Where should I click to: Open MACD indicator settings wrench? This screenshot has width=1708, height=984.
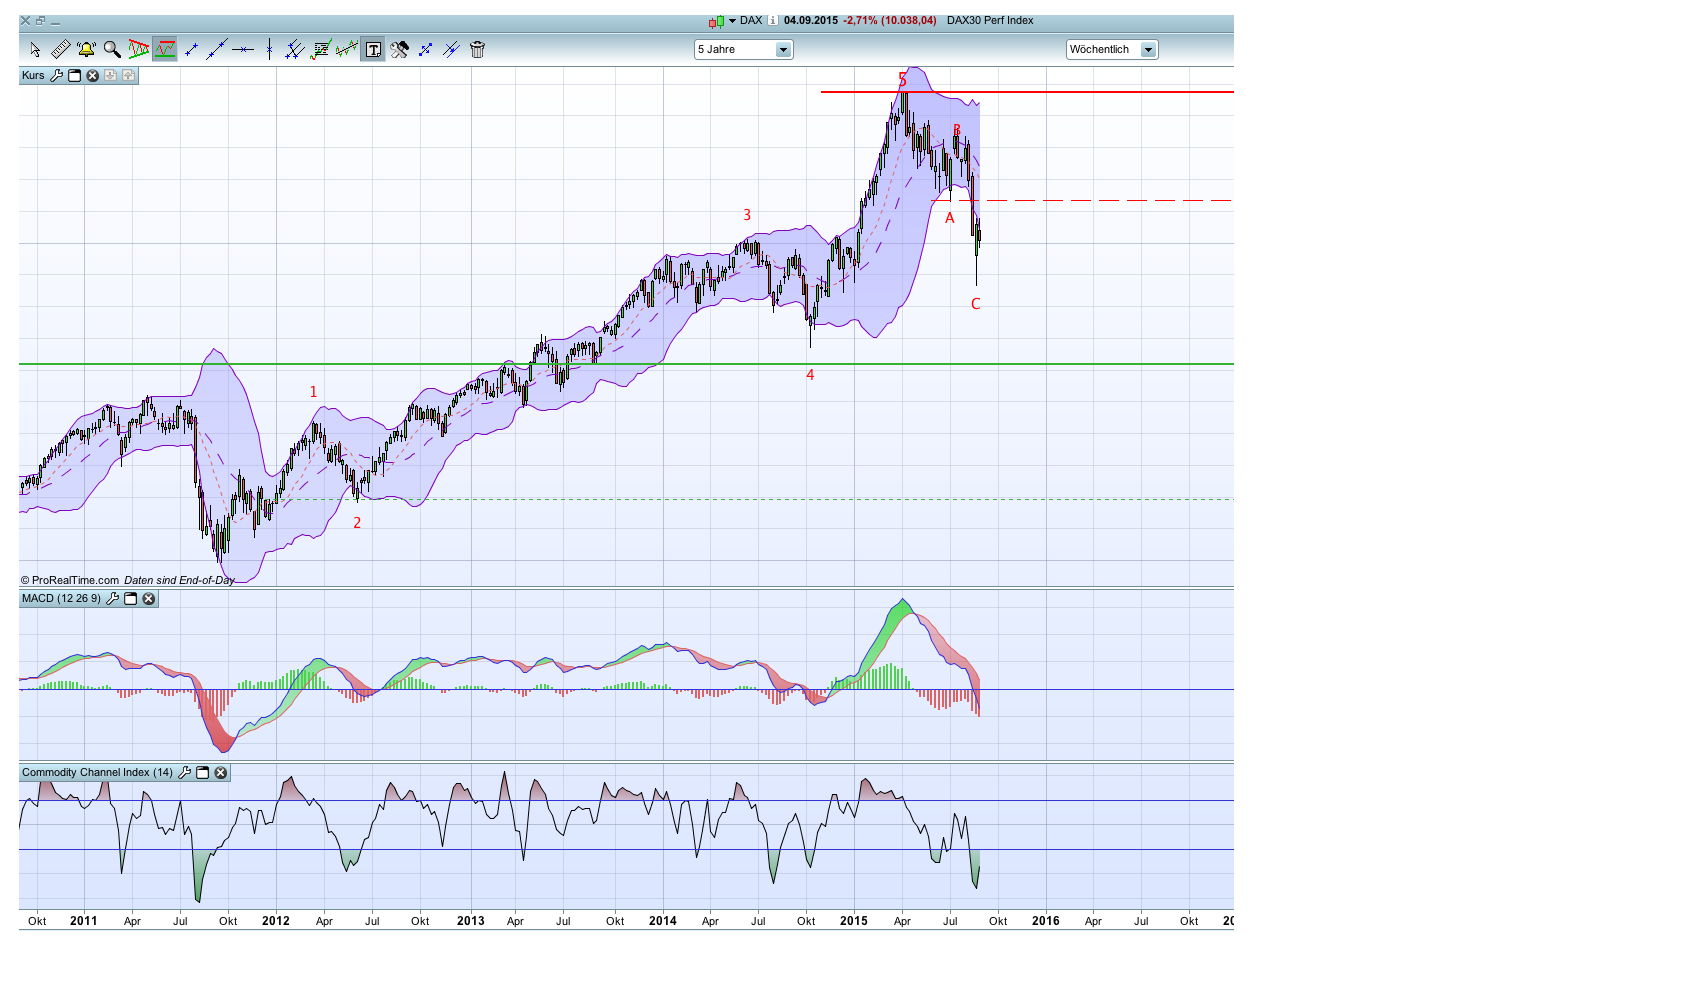click(x=111, y=599)
